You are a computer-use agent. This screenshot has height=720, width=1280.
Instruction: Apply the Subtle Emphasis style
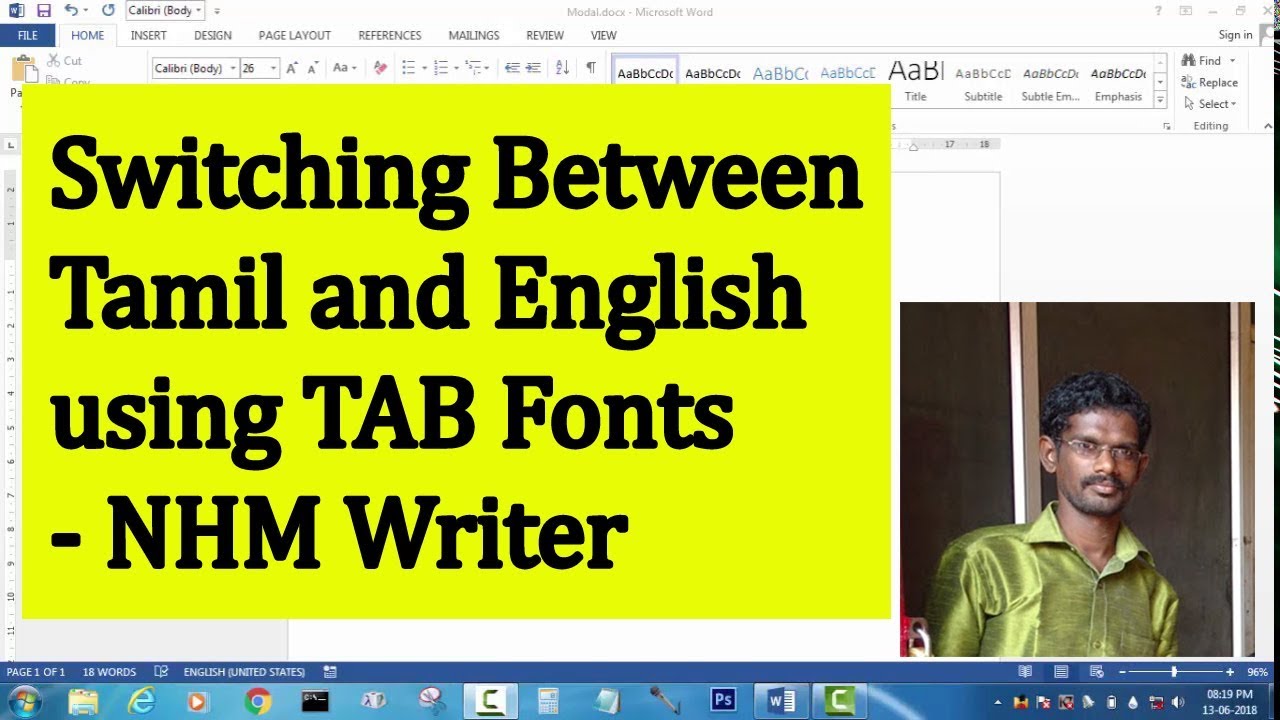click(x=1050, y=83)
